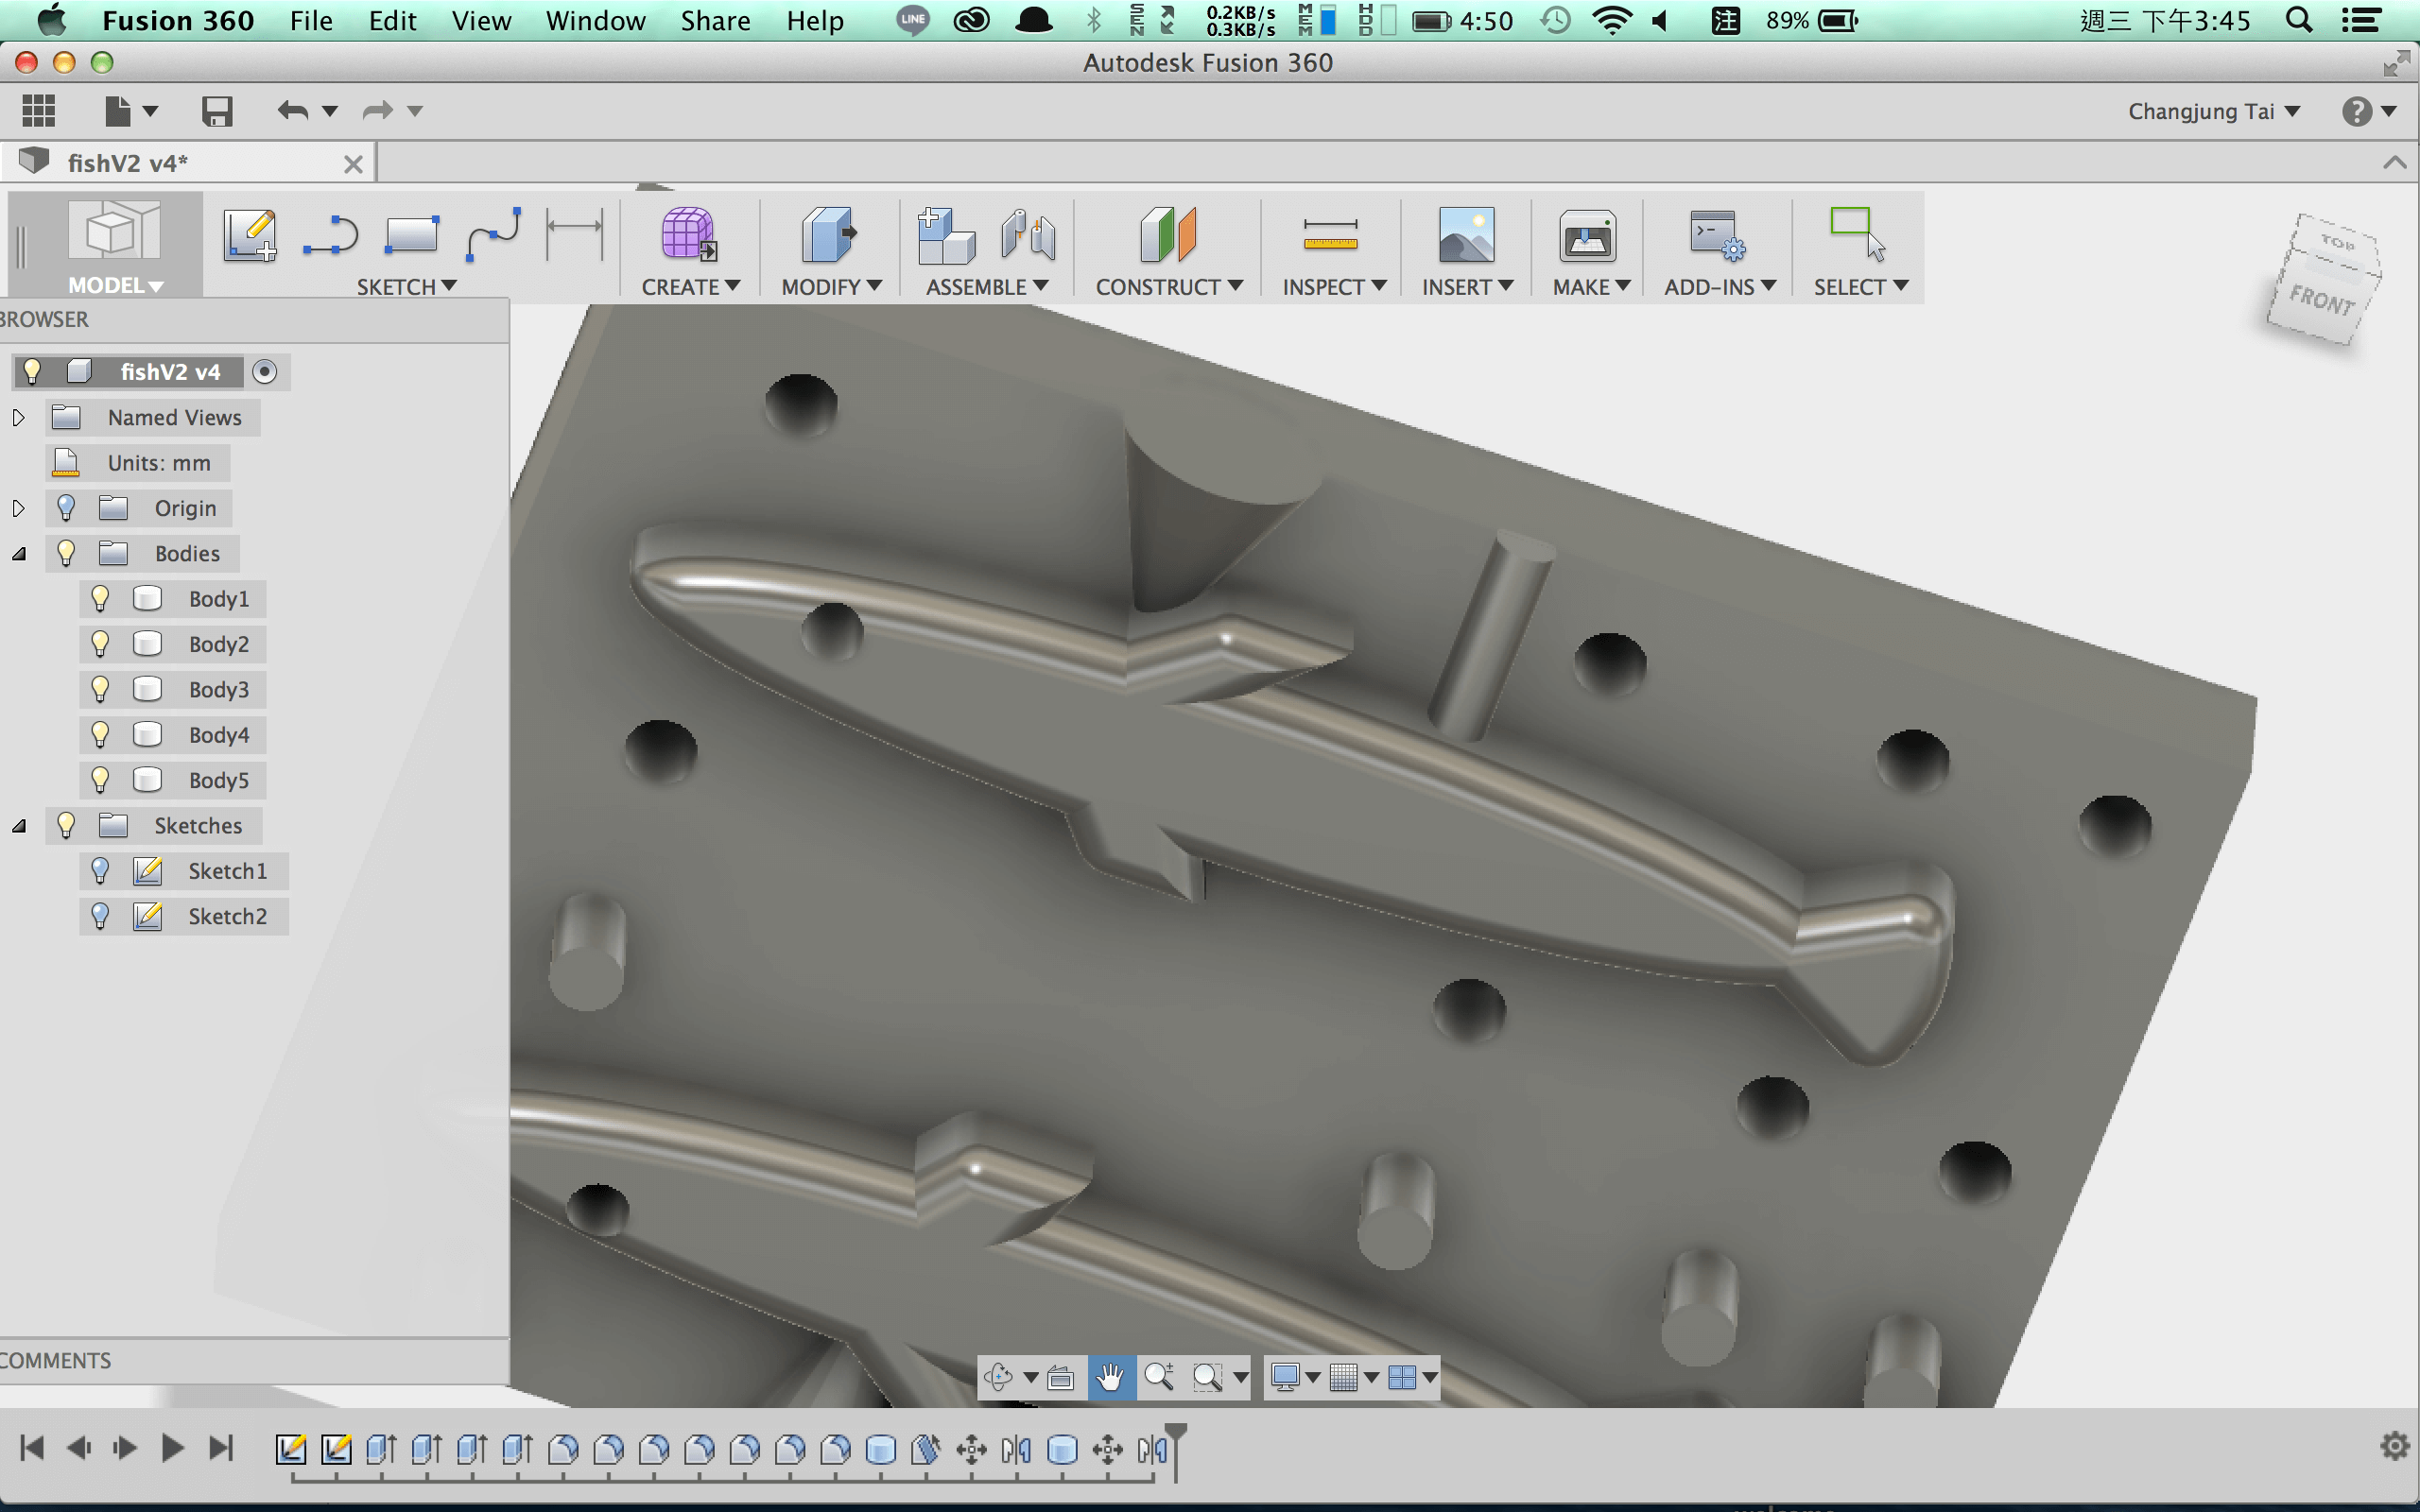The image size is (2420, 1512).
Task: Expand the Origin folder
Action: coord(18,508)
